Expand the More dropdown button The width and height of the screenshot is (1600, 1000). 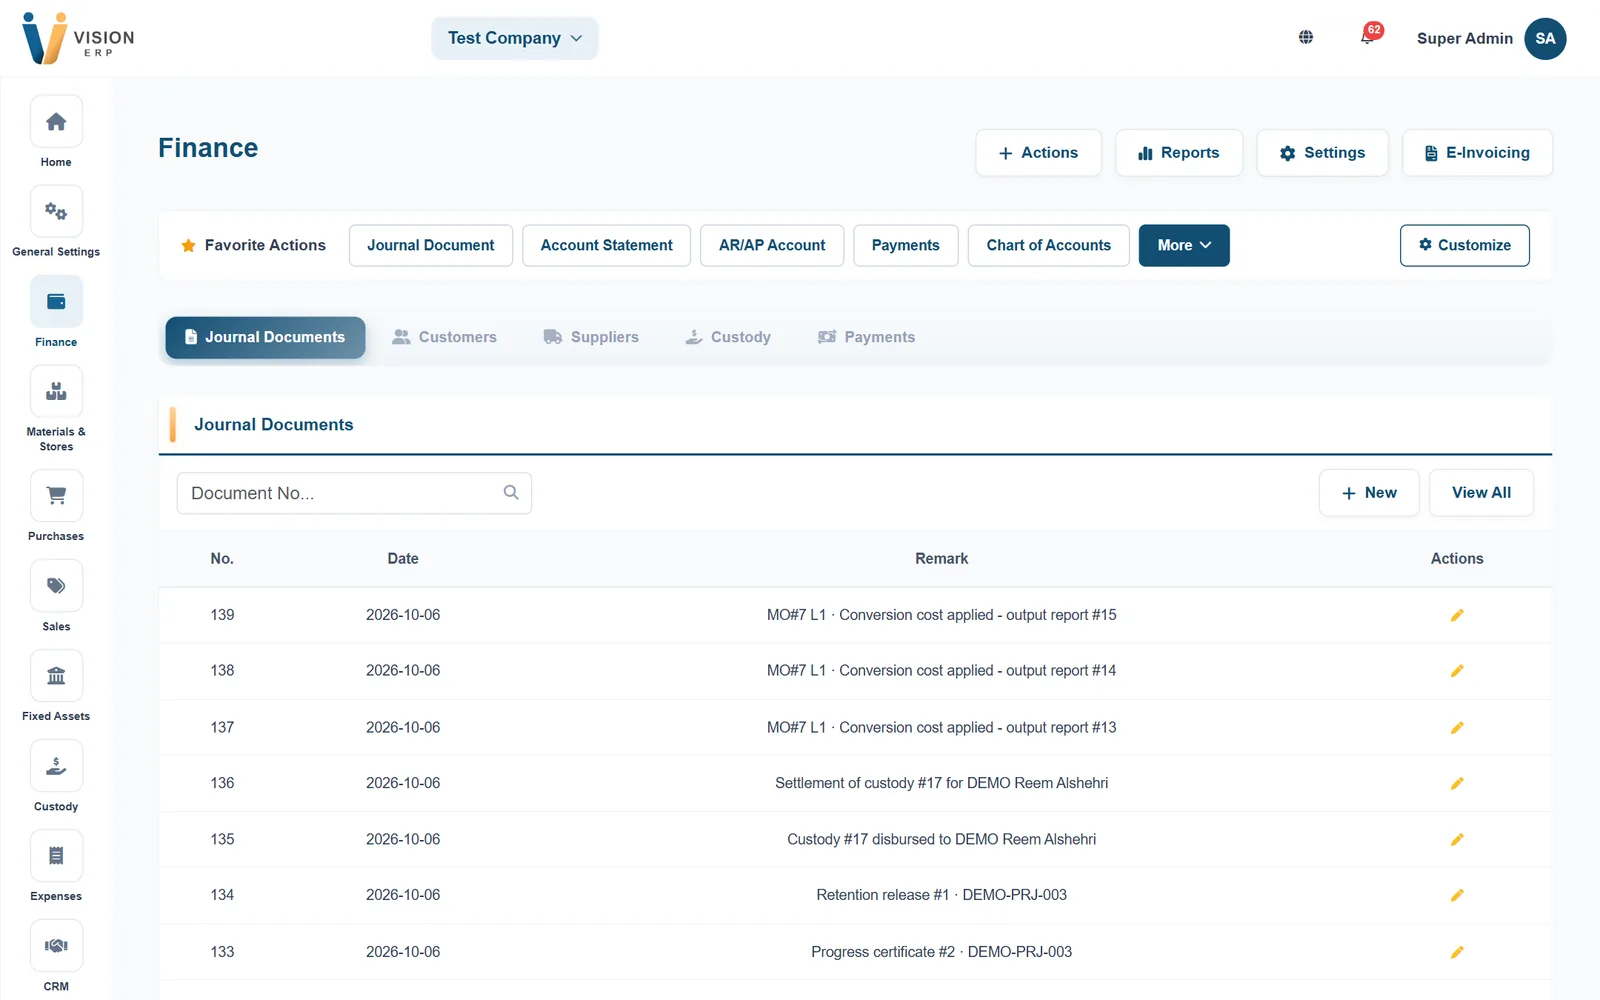coord(1184,245)
